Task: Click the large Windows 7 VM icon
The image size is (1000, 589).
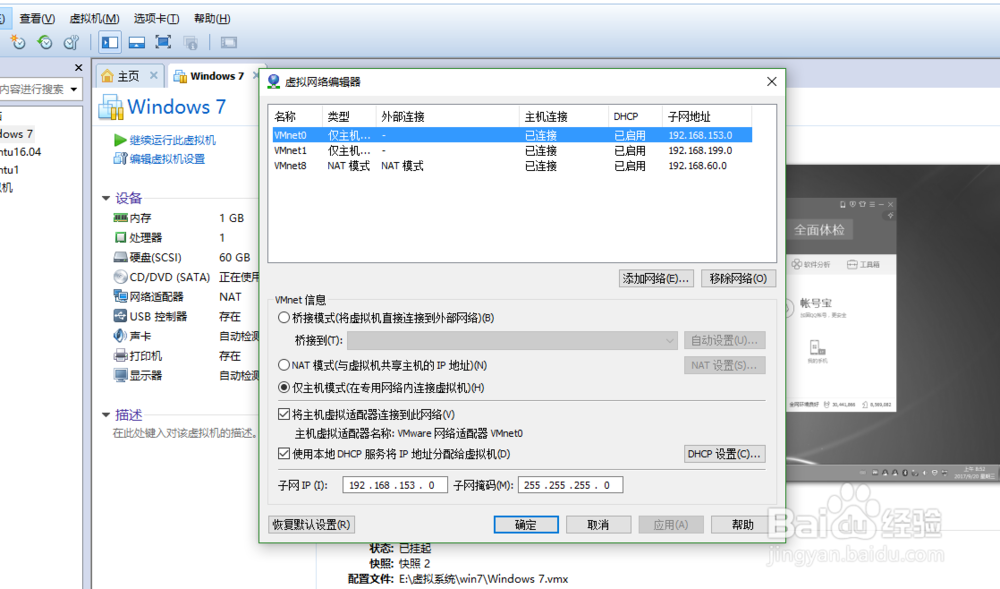Action: click(110, 107)
